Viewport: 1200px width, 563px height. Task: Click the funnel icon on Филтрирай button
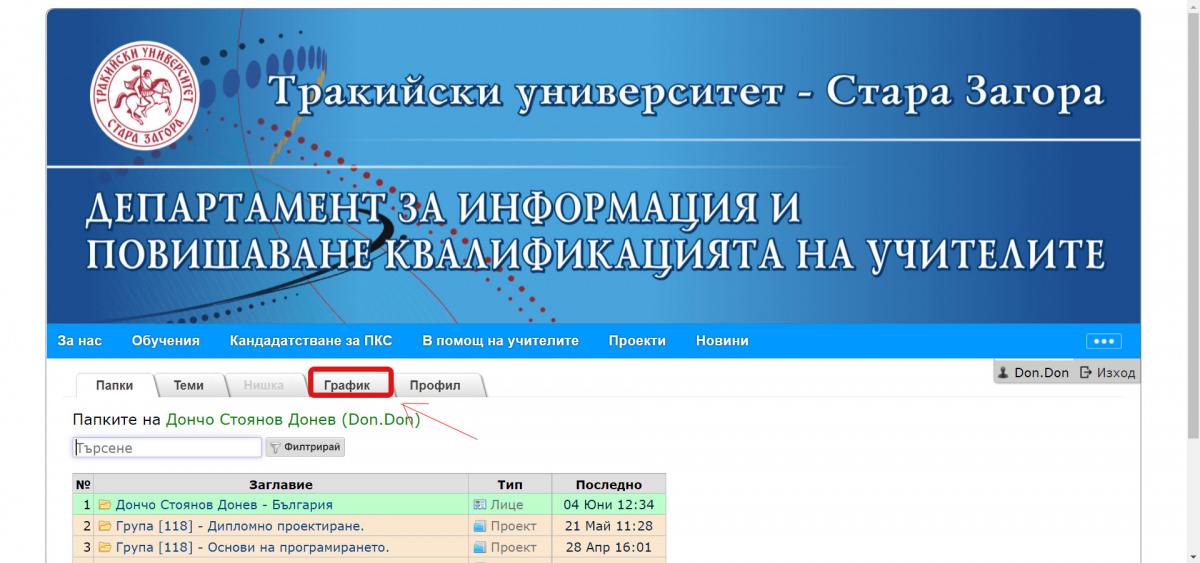(275, 448)
